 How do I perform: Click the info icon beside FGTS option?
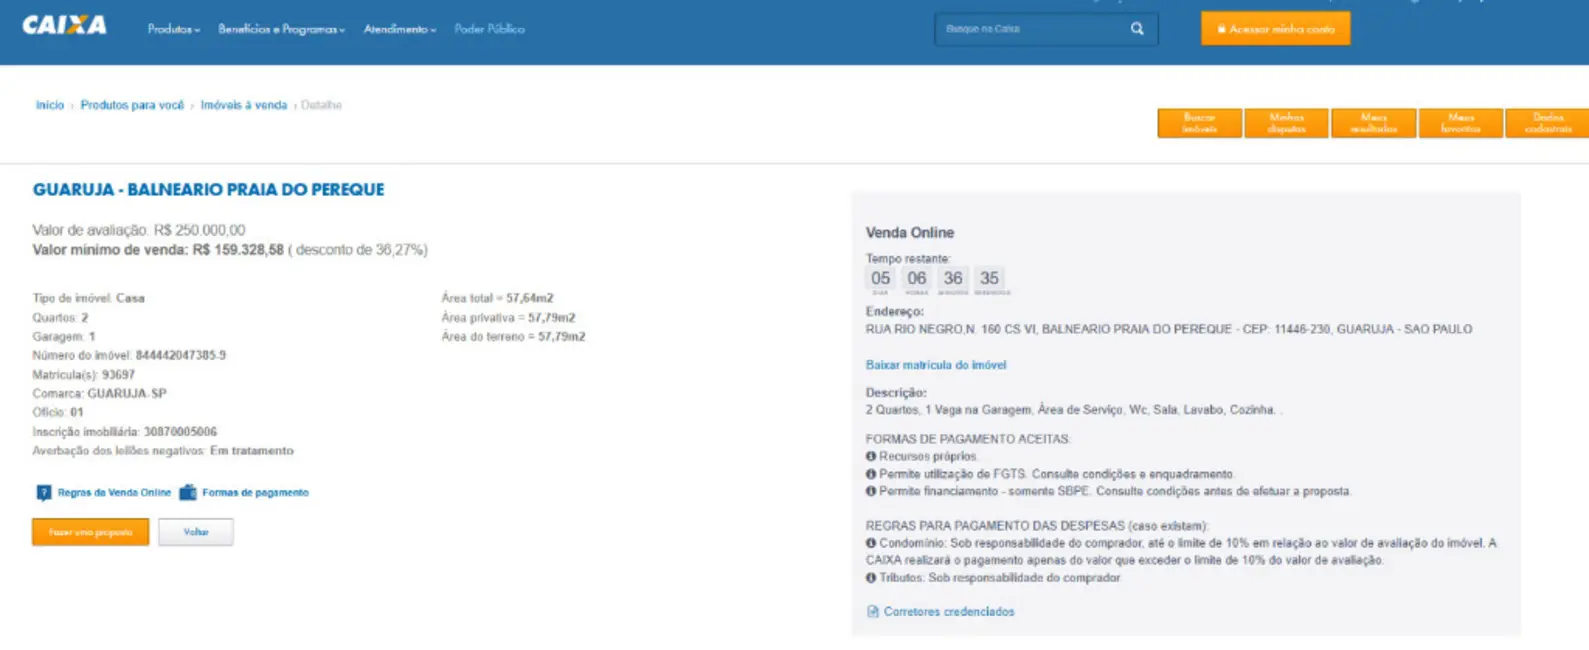(x=871, y=474)
